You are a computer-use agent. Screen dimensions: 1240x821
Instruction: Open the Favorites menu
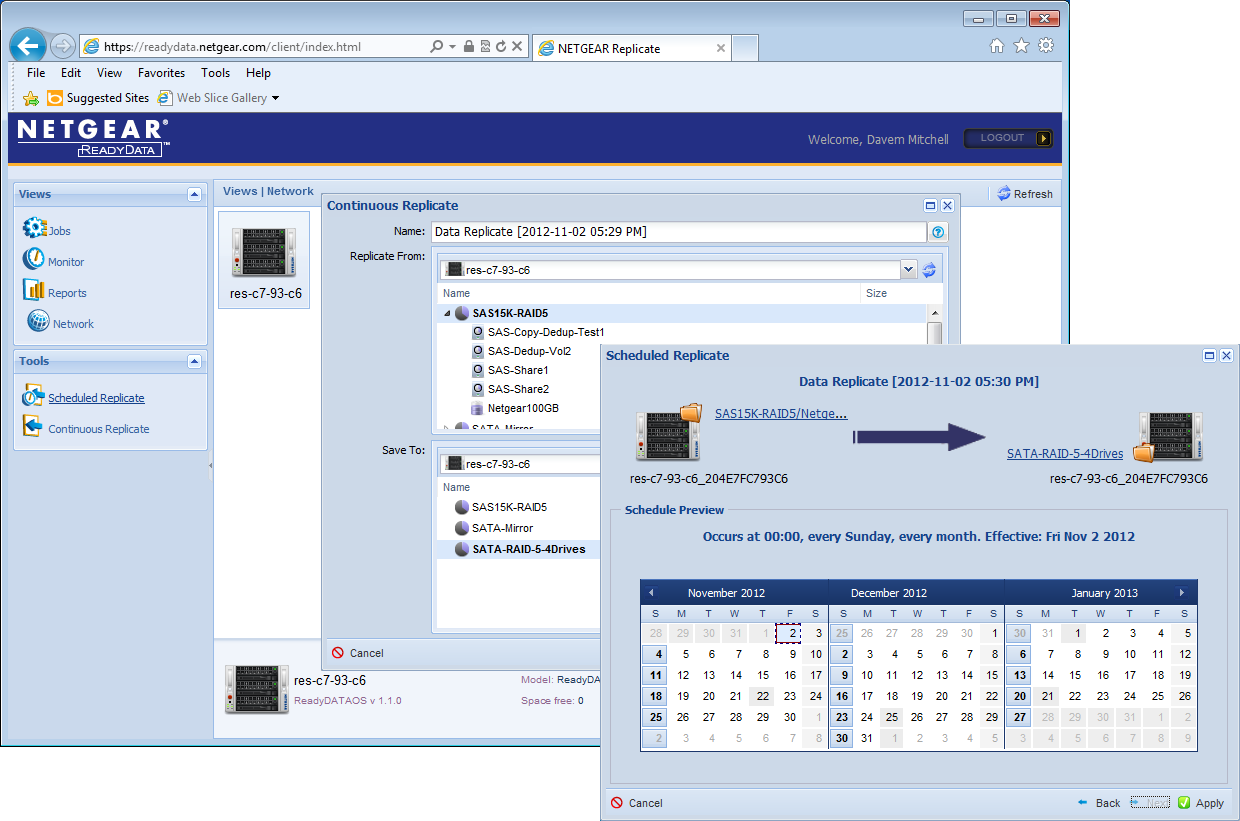[x=162, y=73]
